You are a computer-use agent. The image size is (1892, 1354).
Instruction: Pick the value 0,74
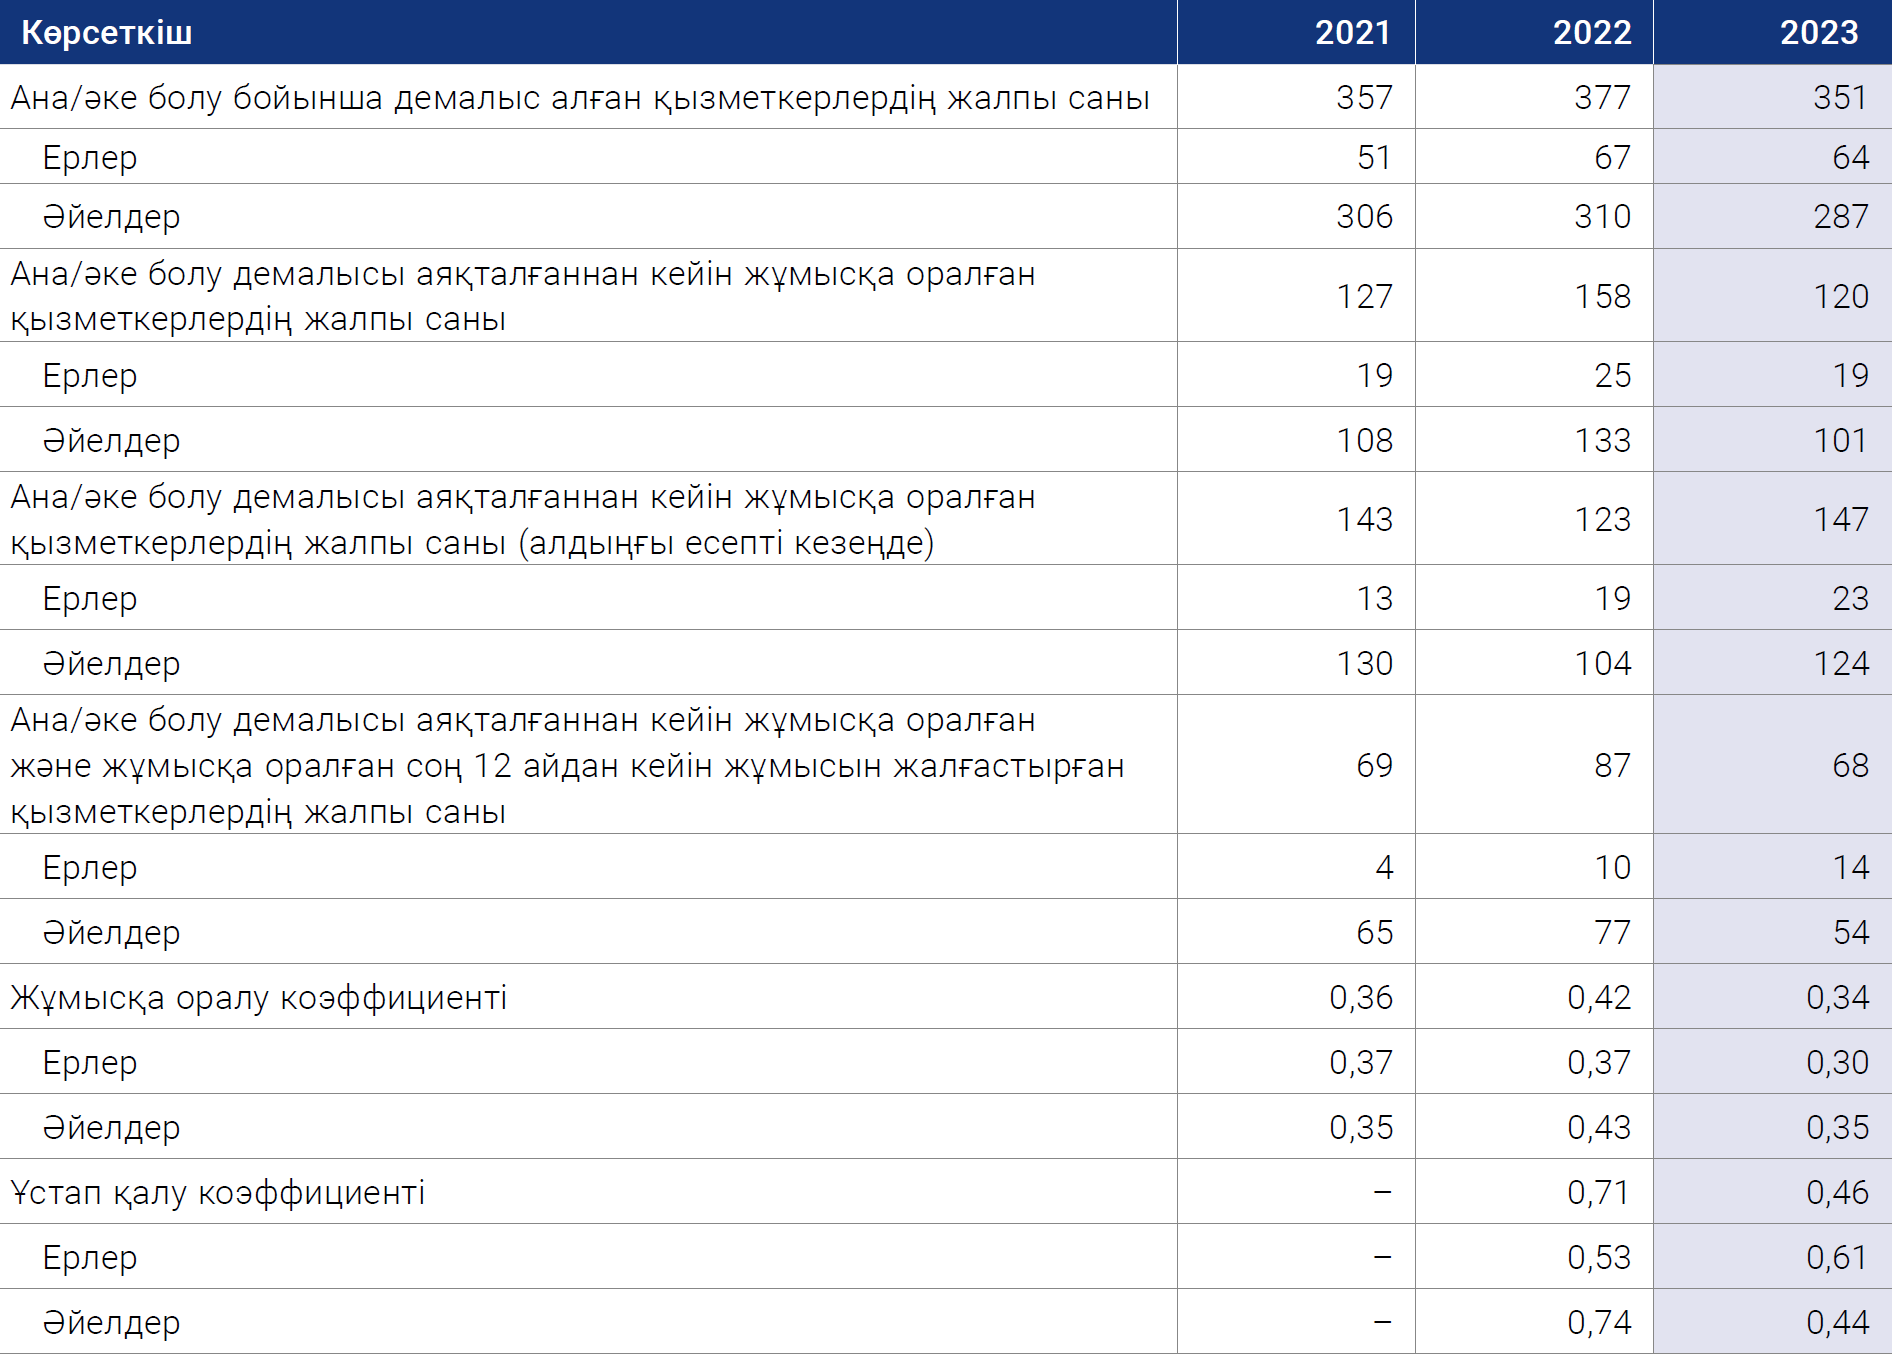tap(1598, 1323)
